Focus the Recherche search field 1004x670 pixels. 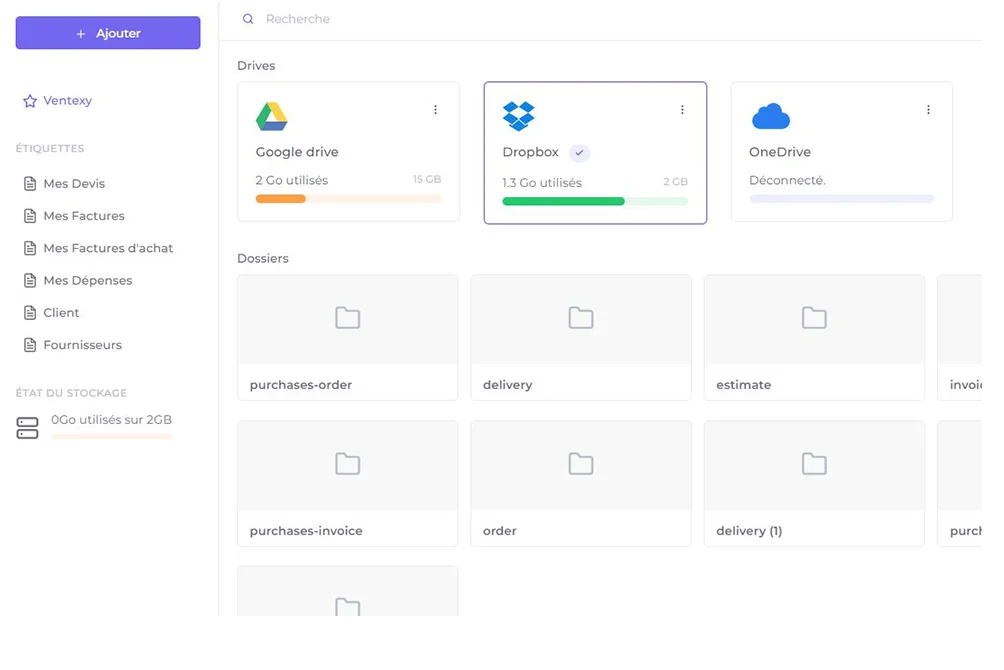click(x=298, y=19)
